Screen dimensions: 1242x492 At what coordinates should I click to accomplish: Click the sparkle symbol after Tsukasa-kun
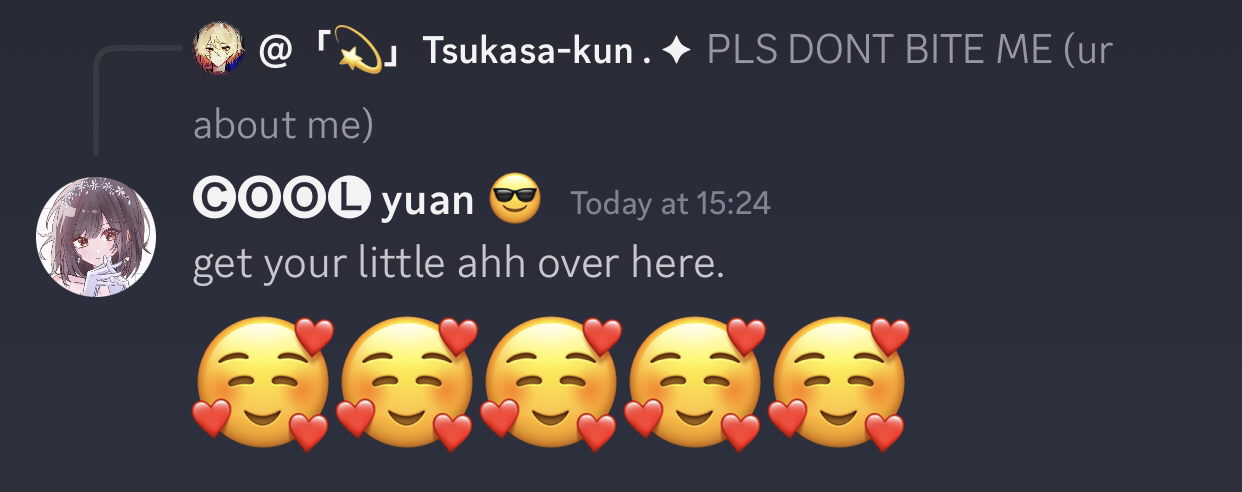pyautogui.click(x=675, y=51)
